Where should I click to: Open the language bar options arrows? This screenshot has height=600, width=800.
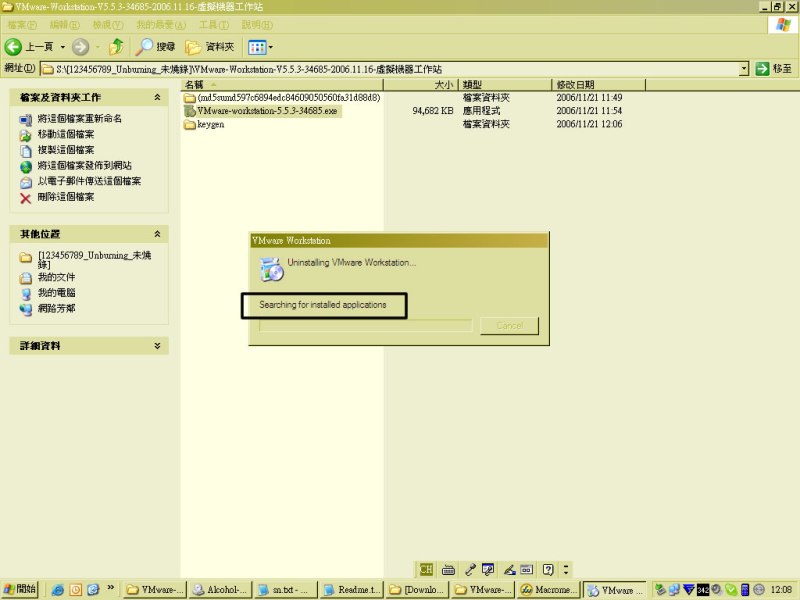(x=566, y=569)
